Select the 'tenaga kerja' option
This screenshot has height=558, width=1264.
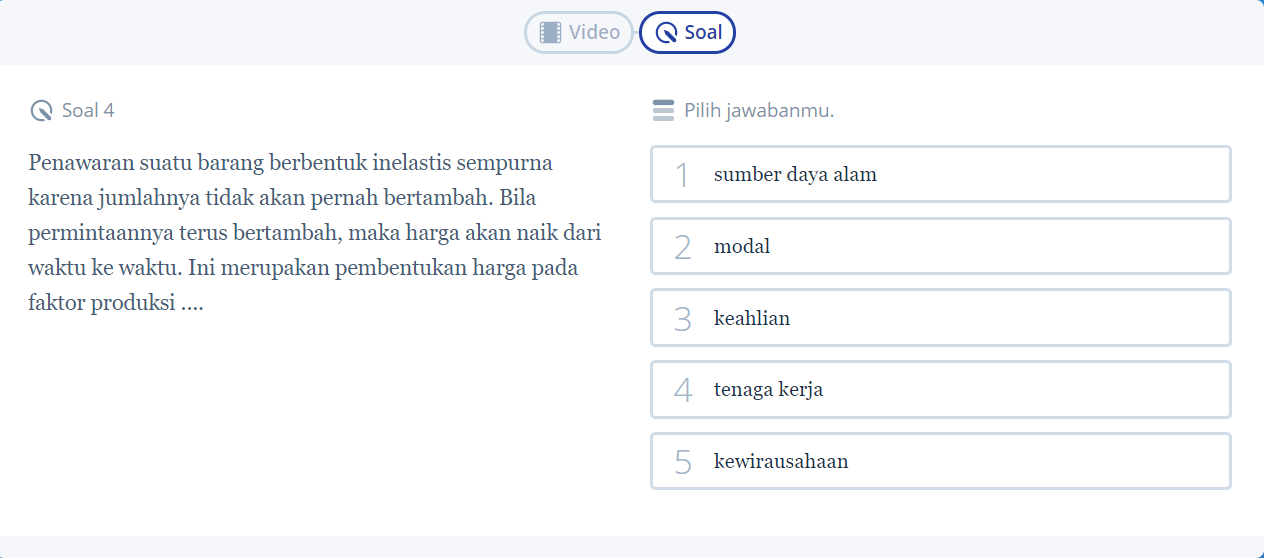tap(940, 390)
